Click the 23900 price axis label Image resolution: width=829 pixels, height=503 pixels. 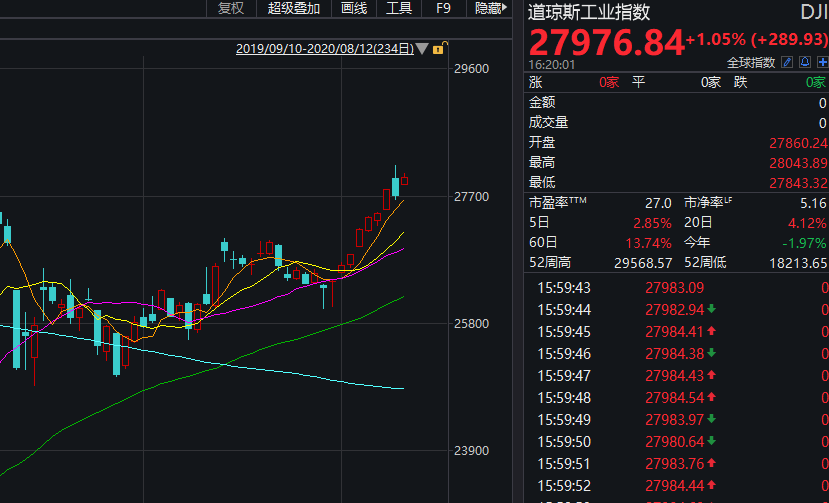[472, 451]
